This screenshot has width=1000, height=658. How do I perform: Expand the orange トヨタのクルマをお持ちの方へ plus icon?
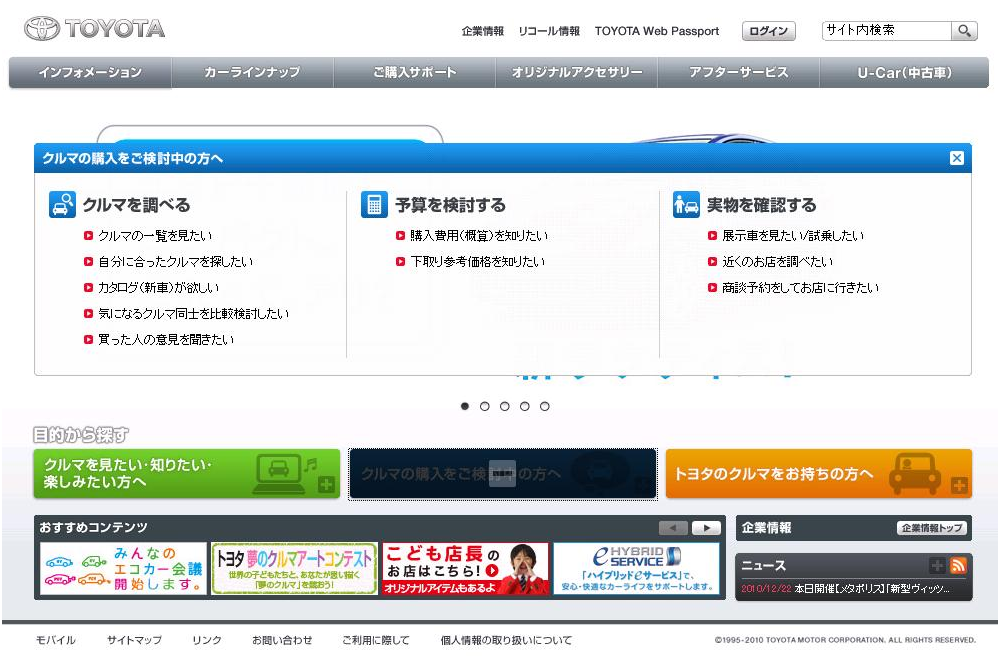[959, 485]
